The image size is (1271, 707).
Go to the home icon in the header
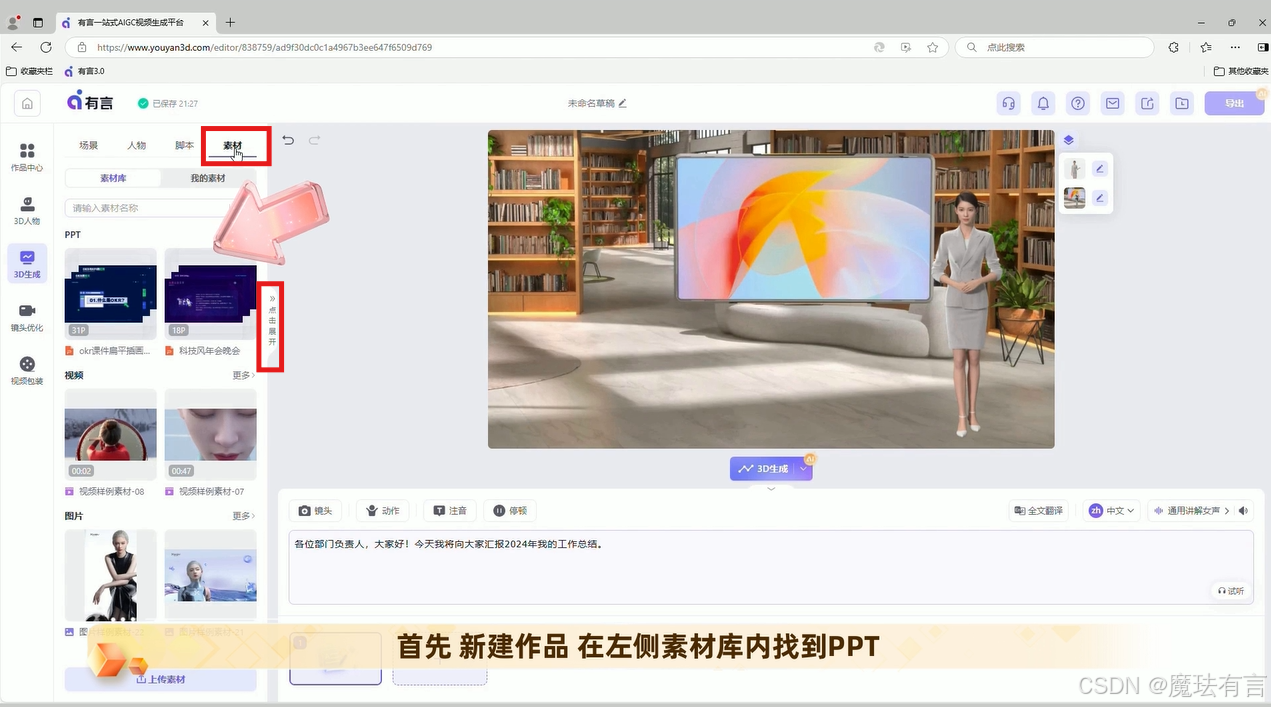(27, 103)
